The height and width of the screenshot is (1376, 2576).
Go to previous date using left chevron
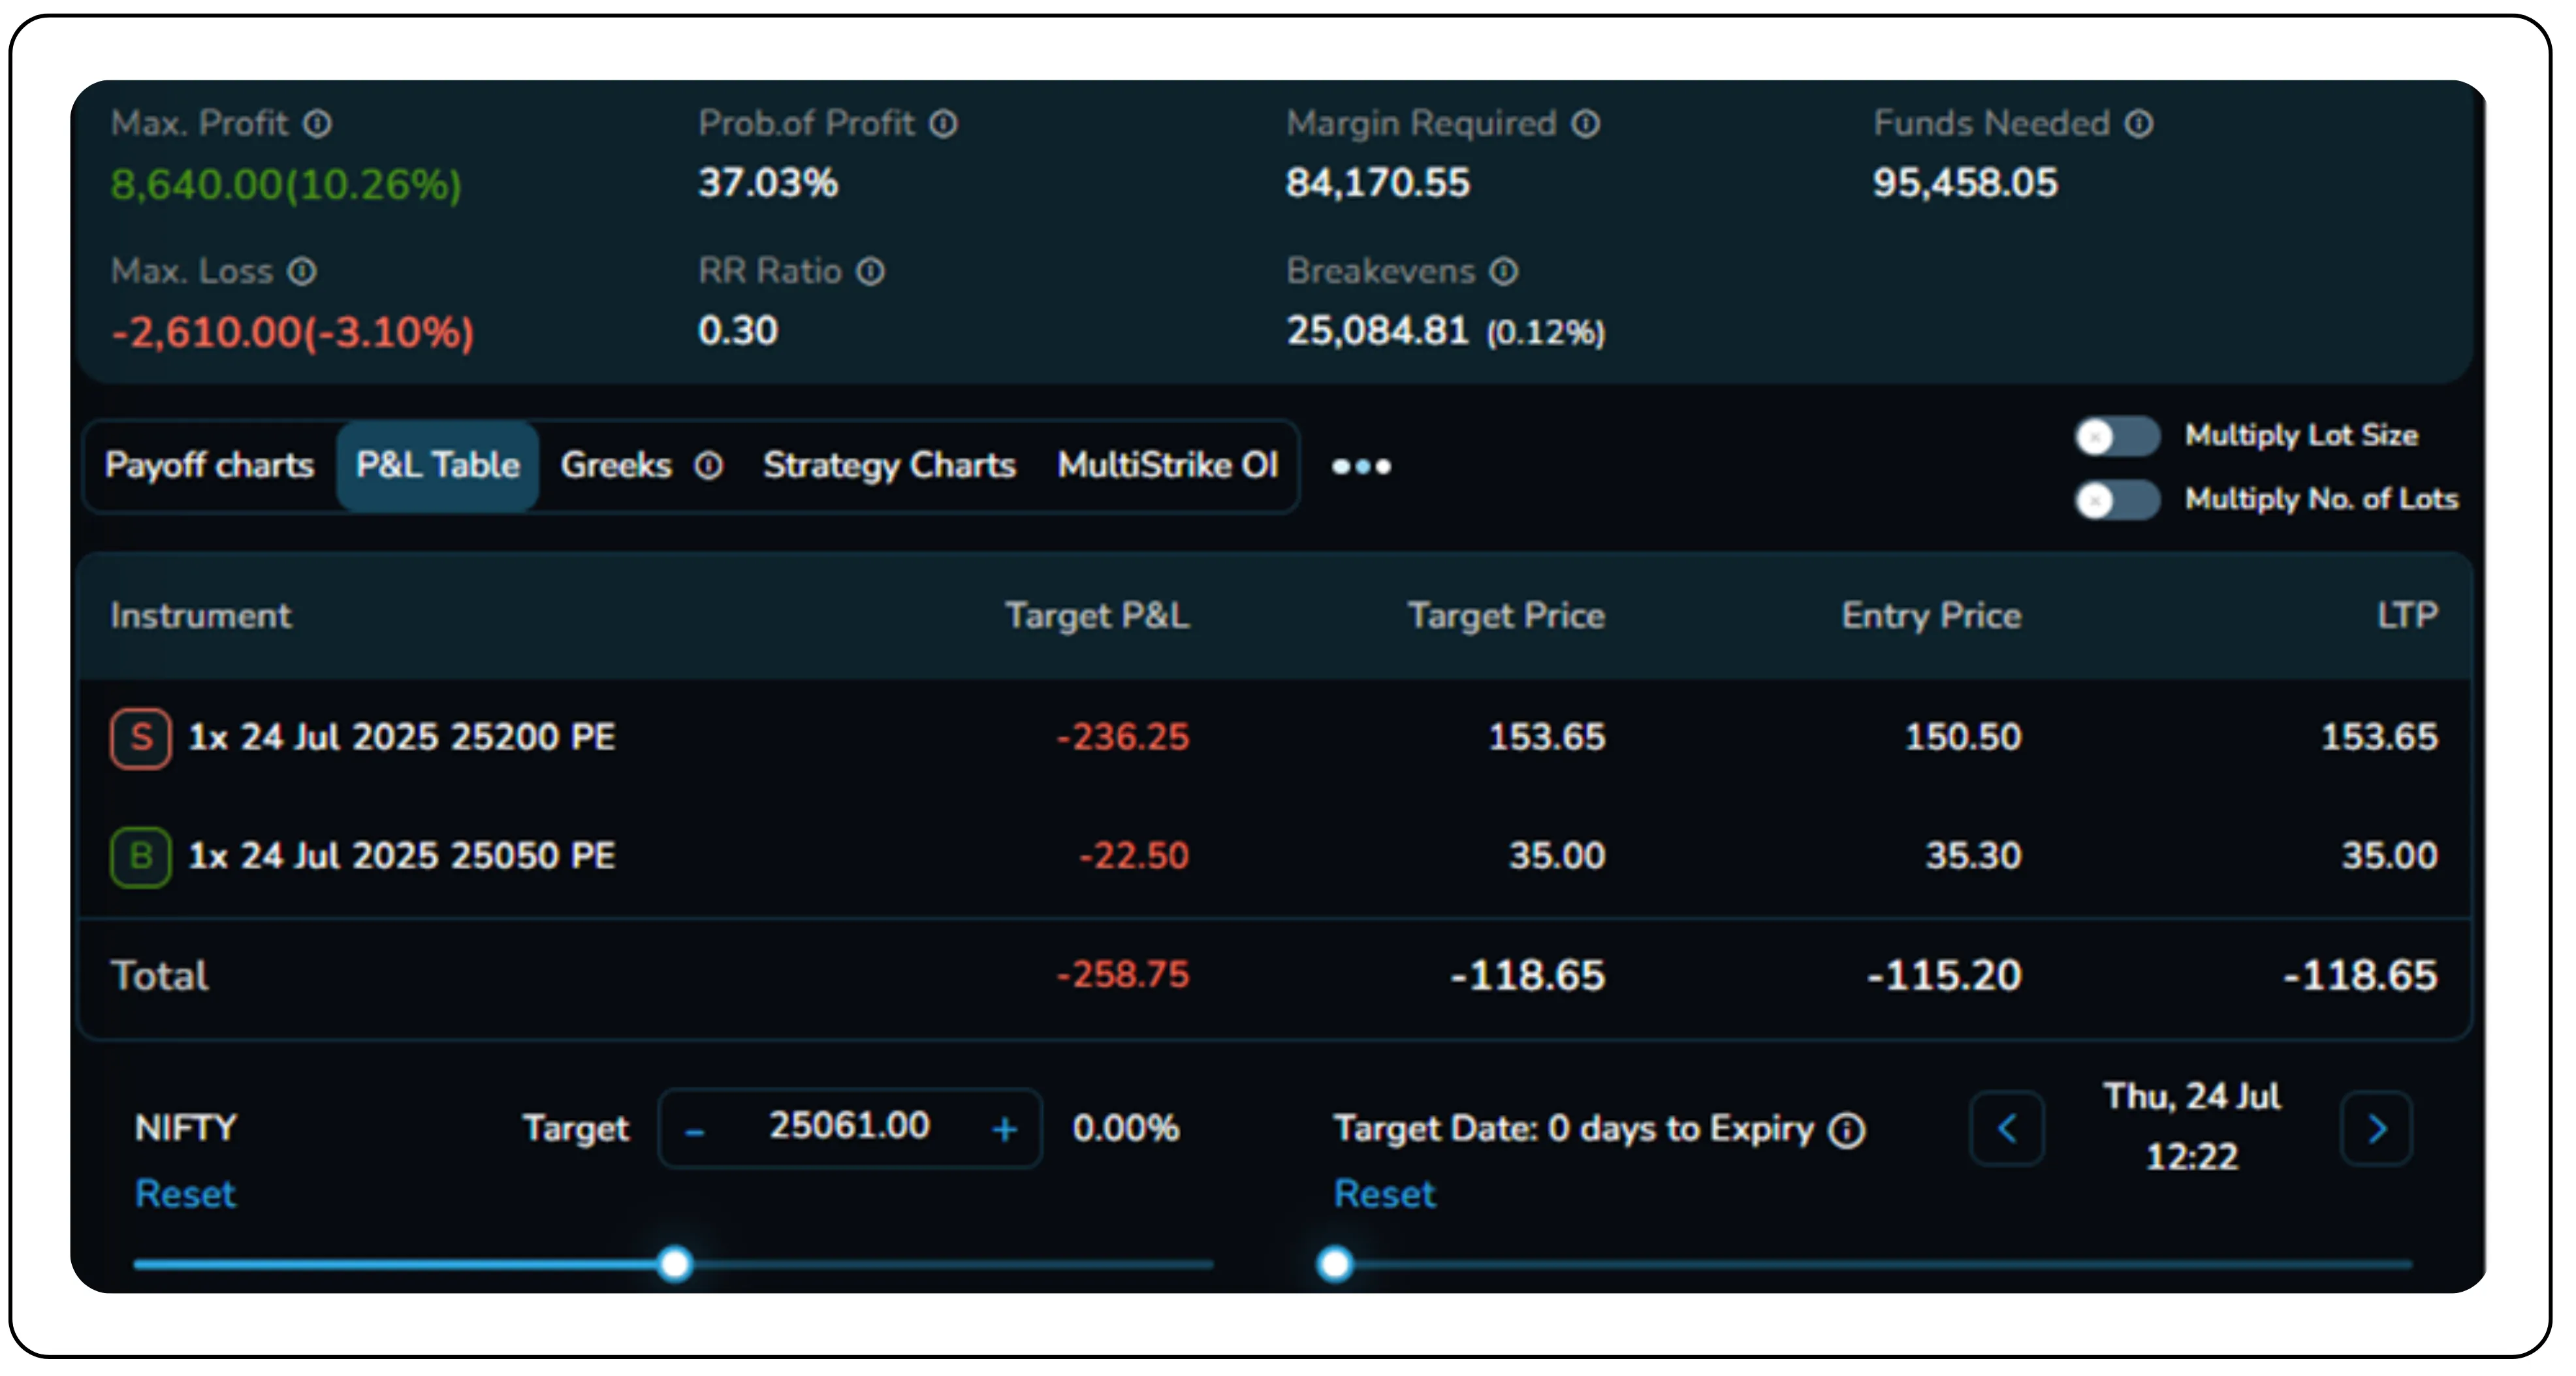[2007, 1128]
